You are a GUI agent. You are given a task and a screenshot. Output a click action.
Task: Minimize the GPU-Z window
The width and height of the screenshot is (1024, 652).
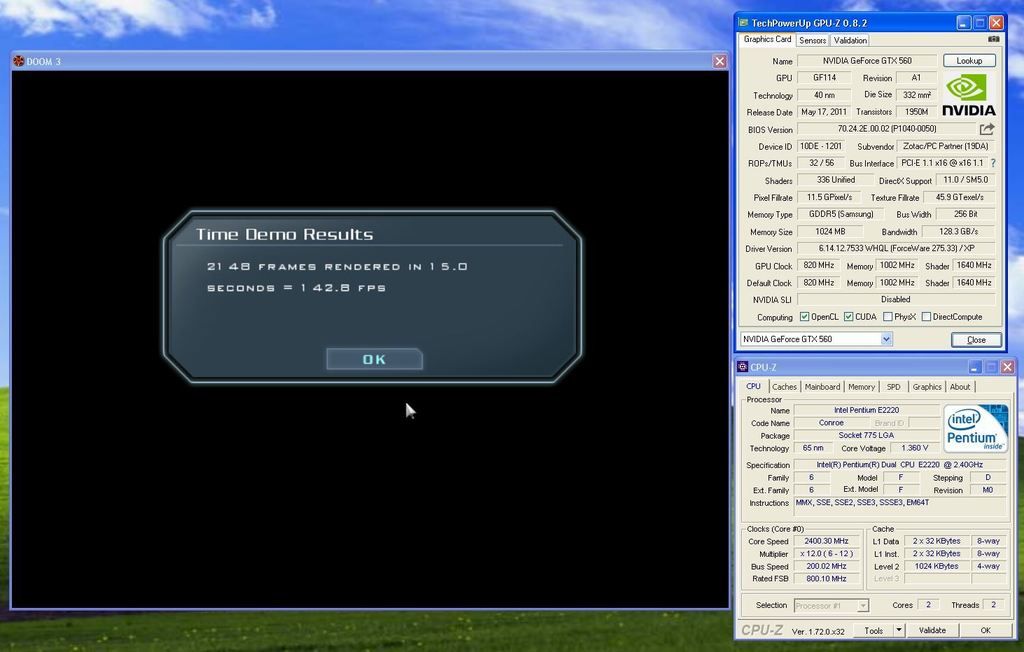(x=963, y=23)
